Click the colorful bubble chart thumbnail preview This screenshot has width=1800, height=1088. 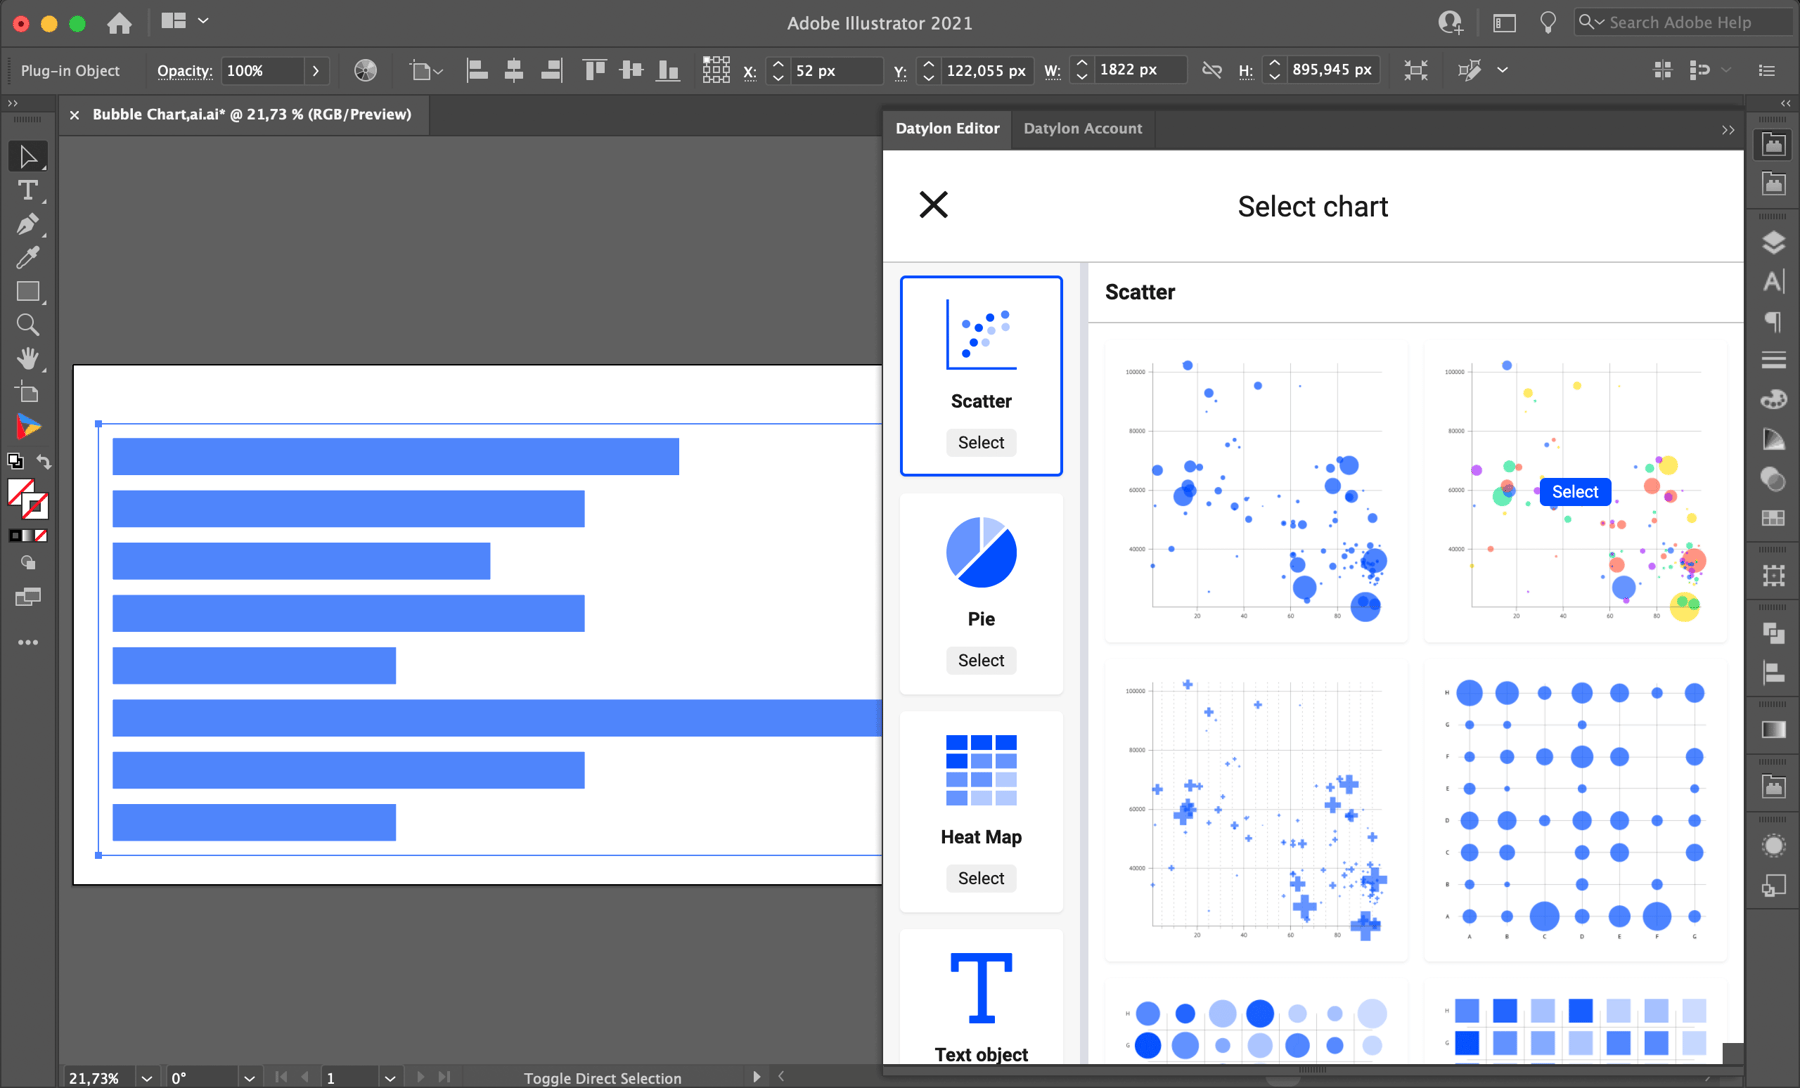click(1573, 491)
